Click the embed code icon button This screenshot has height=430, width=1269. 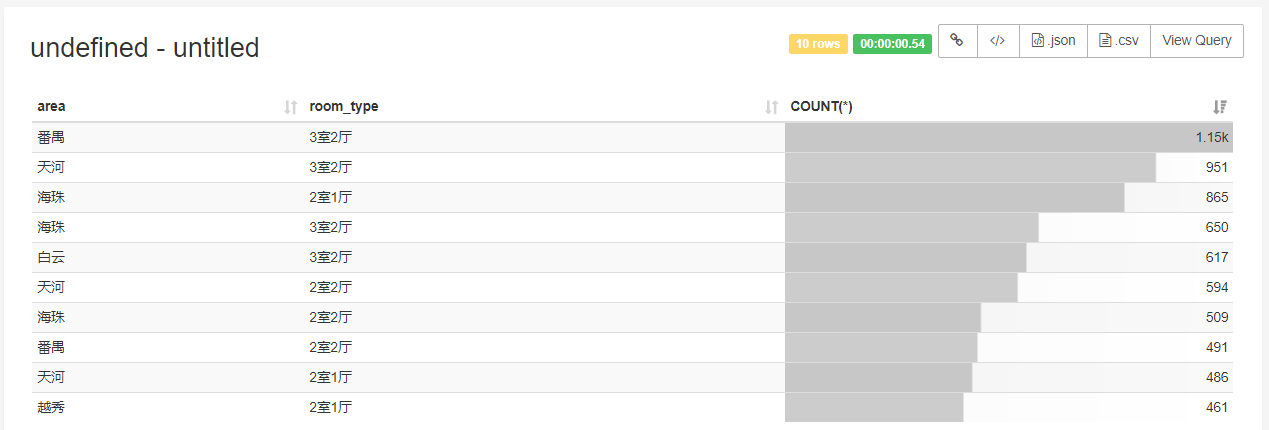click(x=997, y=41)
